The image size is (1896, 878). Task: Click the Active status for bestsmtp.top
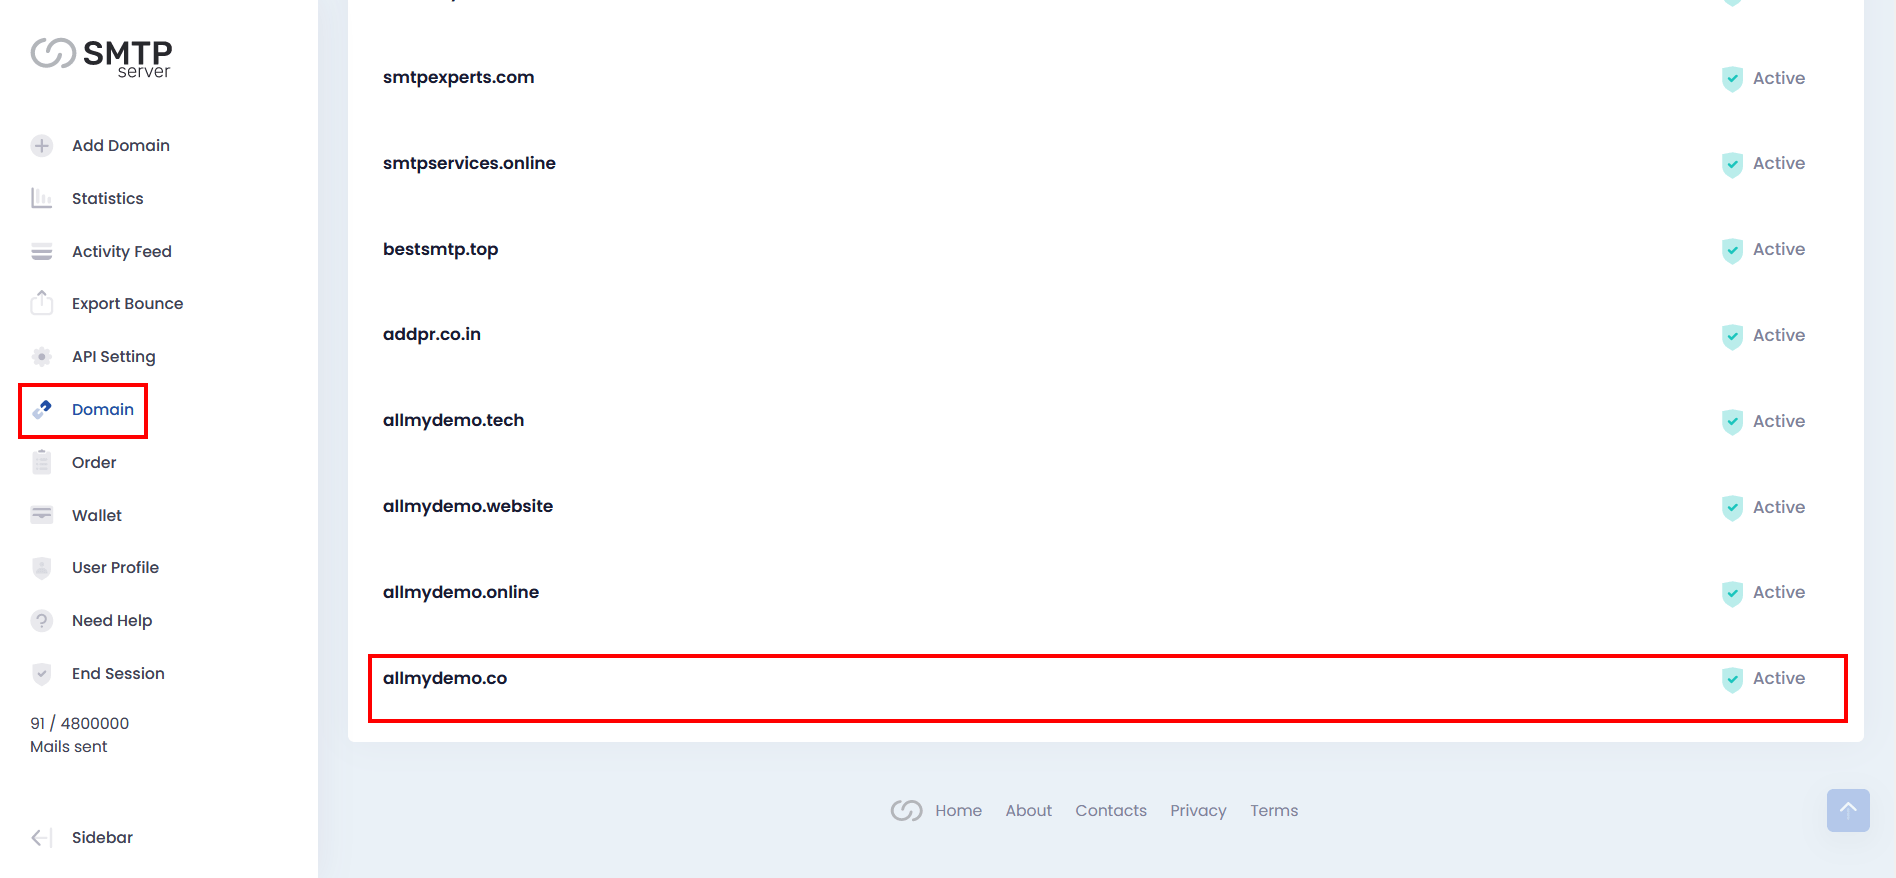tap(1778, 250)
